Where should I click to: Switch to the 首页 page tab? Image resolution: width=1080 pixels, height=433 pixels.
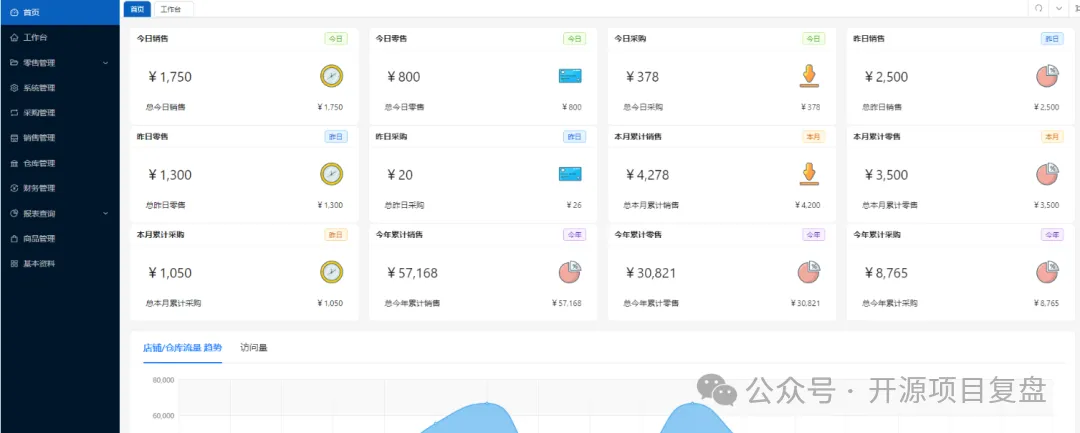pos(137,9)
